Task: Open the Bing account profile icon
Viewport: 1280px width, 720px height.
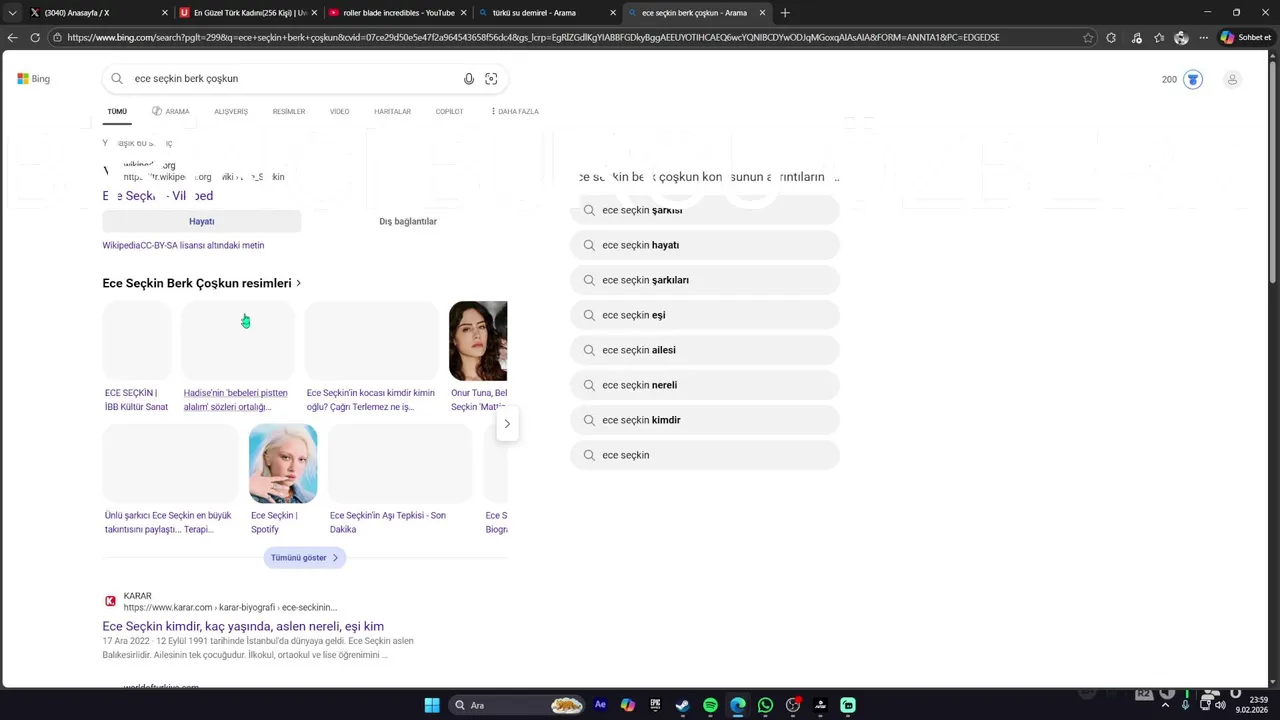Action: [x=1232, y=79]
